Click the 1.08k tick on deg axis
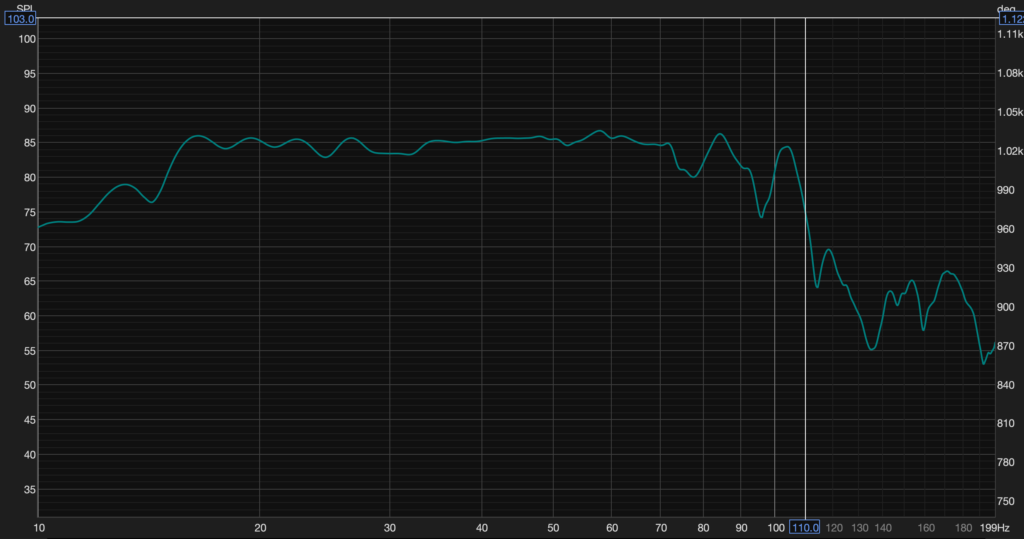The height and width of the screenshot is (539, 1024). [1010, 73]
